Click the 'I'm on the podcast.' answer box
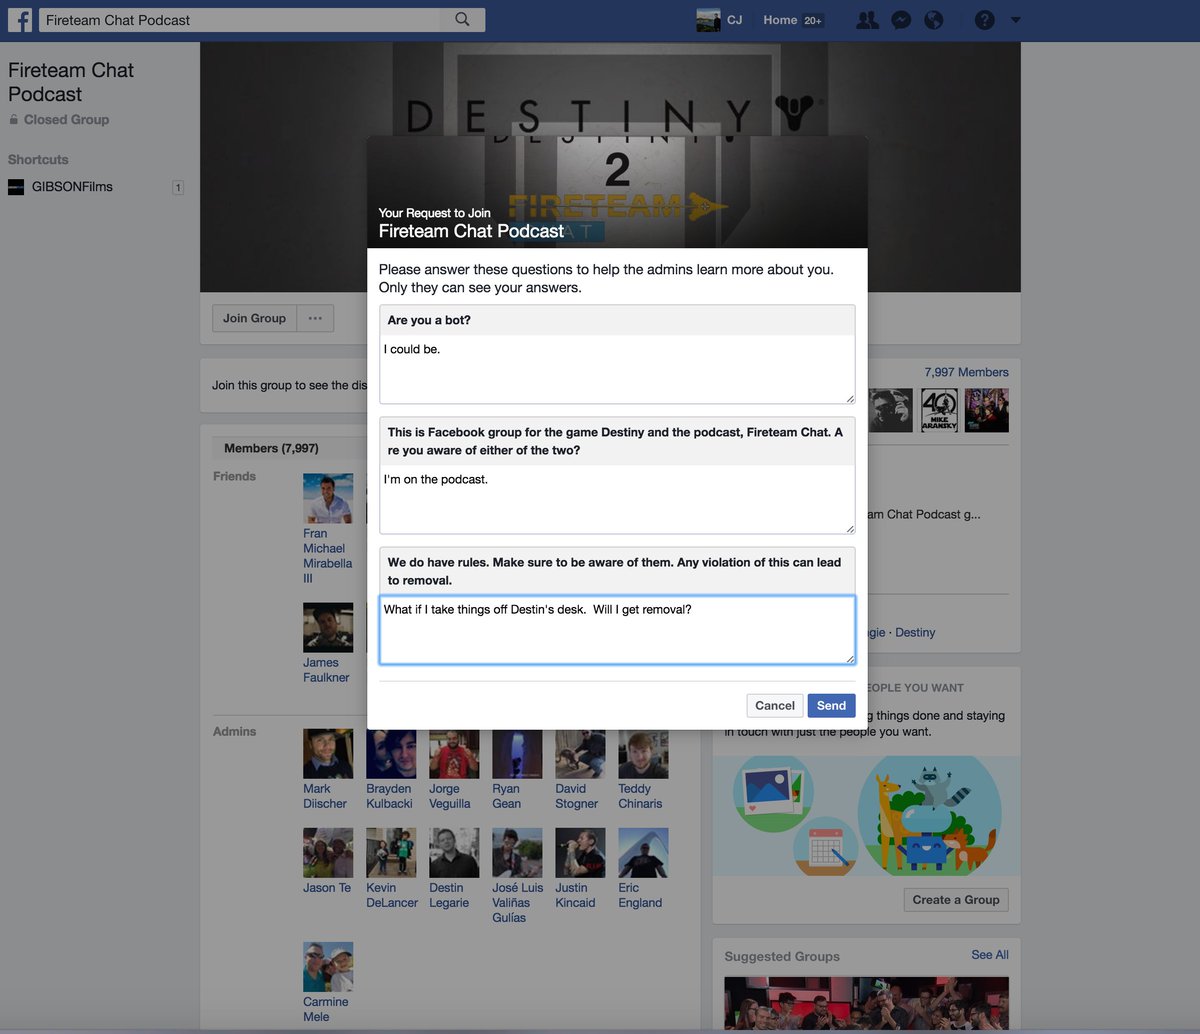1200x1034 pixels. (617, 499)
